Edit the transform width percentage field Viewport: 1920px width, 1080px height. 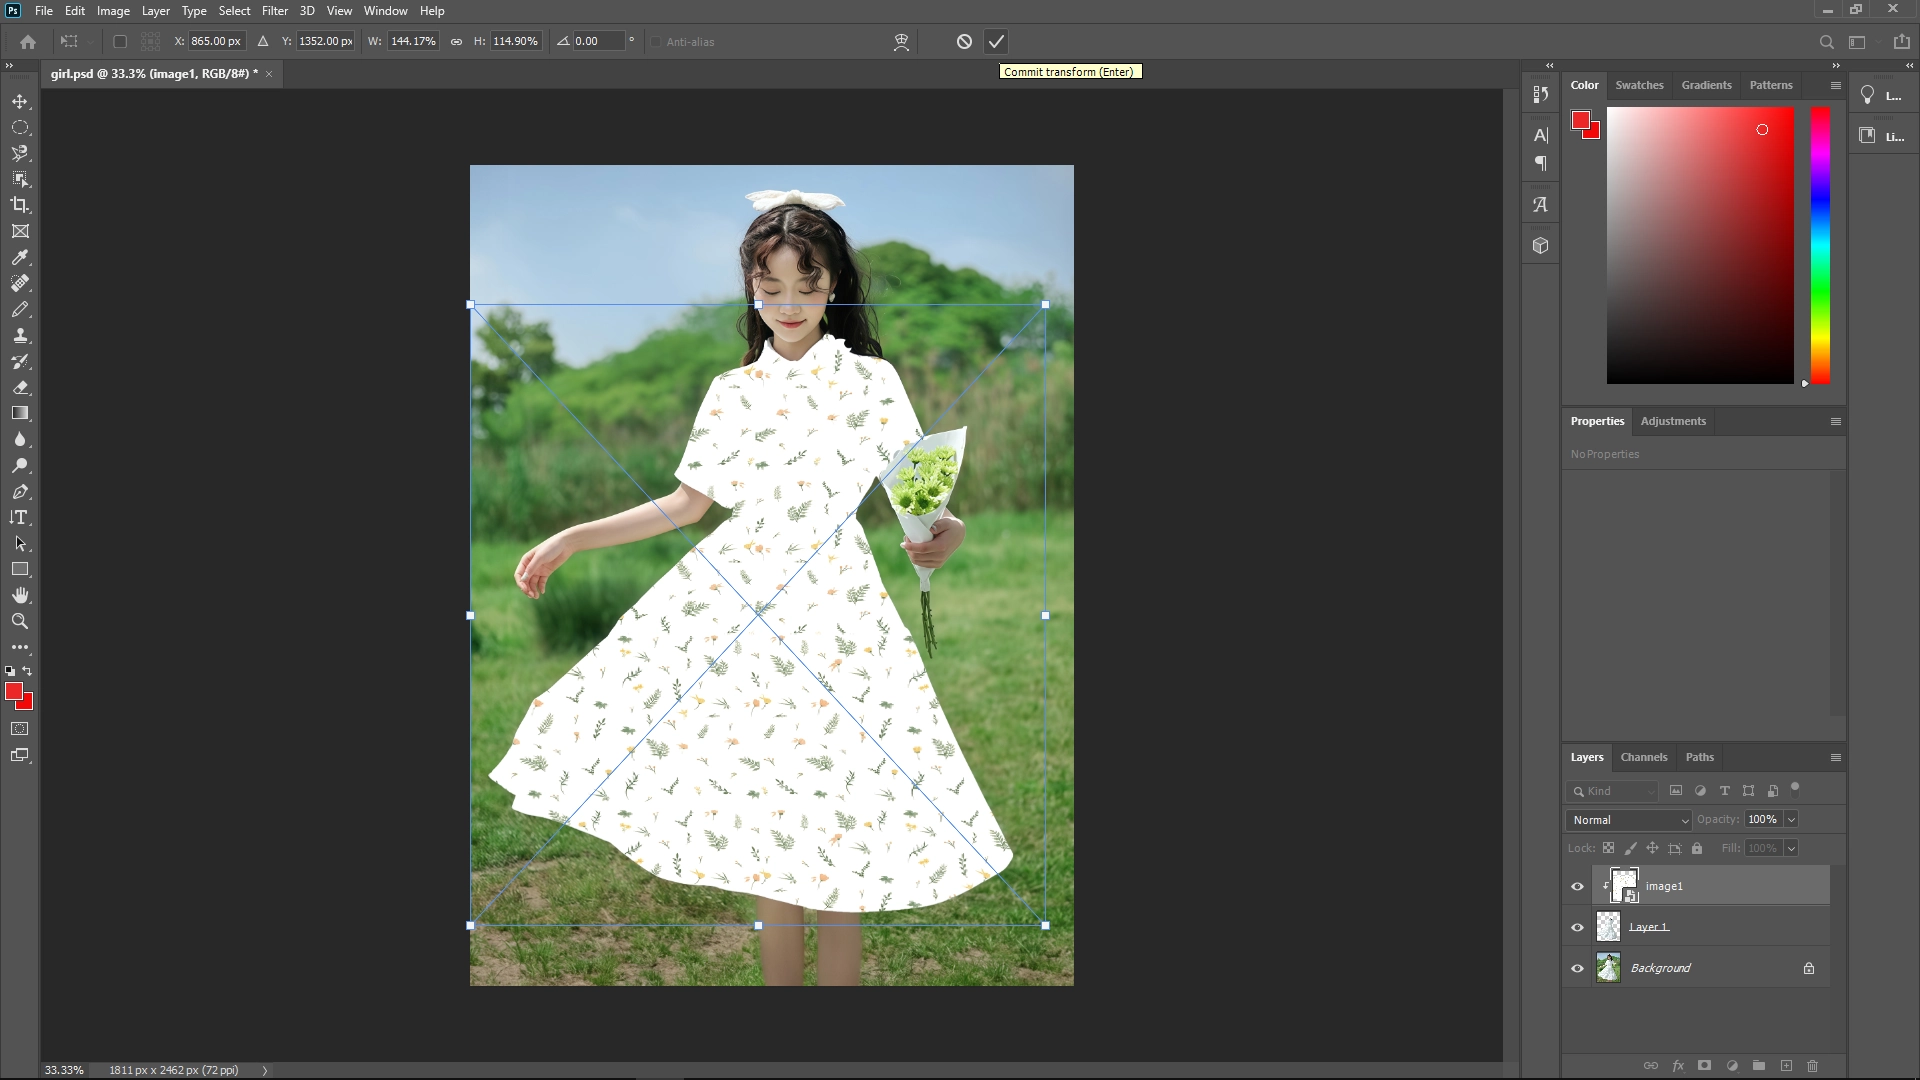click(411, 41)
